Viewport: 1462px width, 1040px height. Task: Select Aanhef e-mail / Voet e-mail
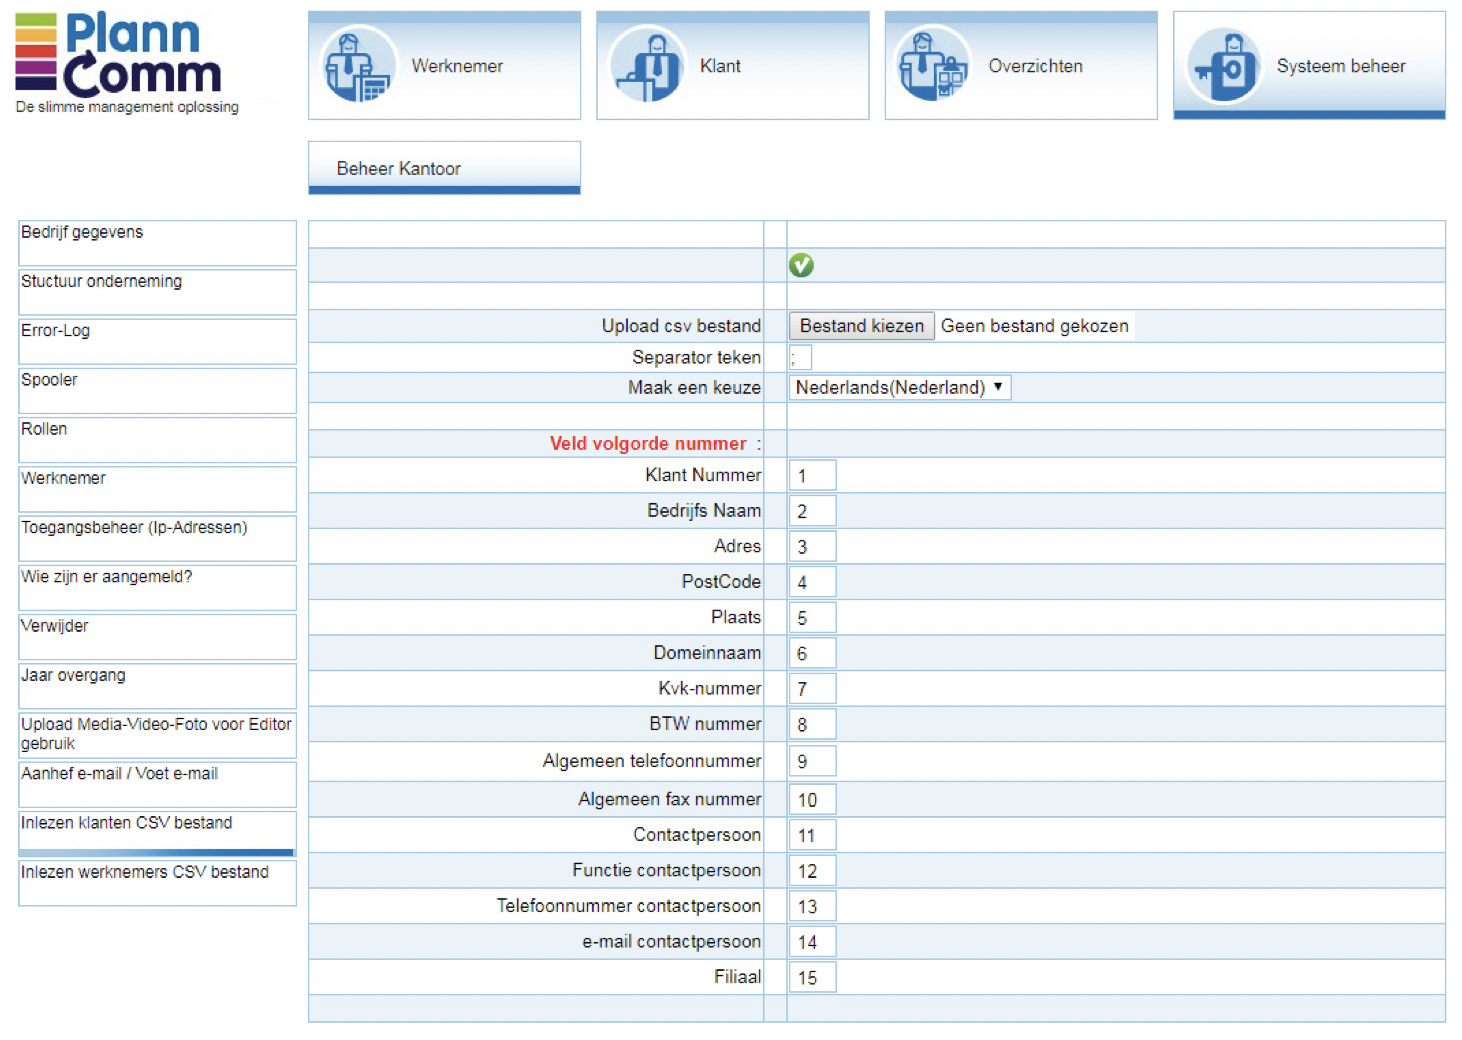pyautogui.click(x=157, y=783)
